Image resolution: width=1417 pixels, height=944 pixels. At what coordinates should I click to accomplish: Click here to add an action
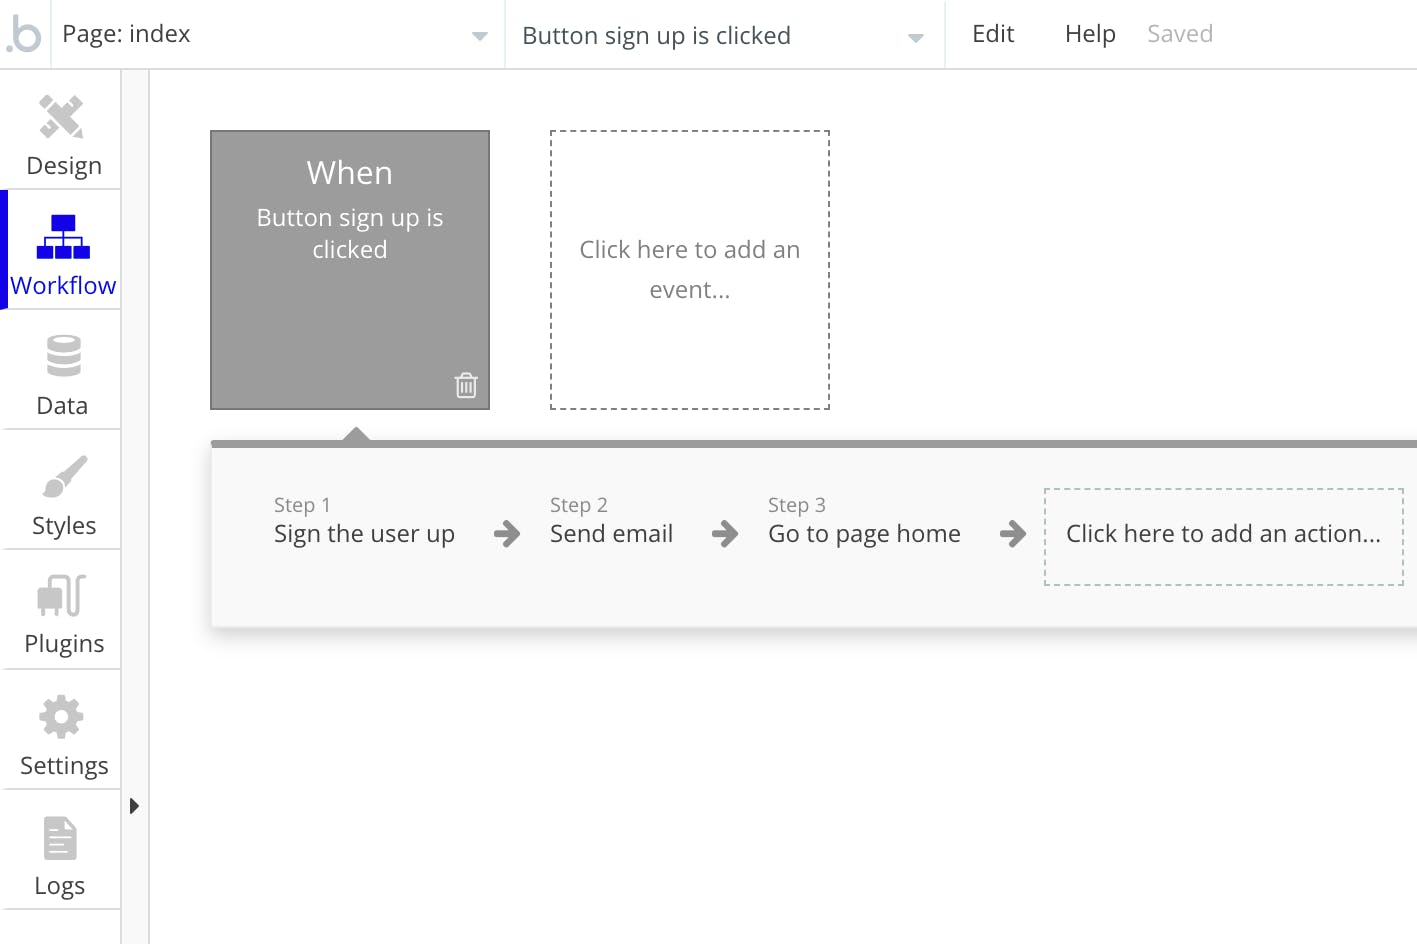pos(1224,535)
